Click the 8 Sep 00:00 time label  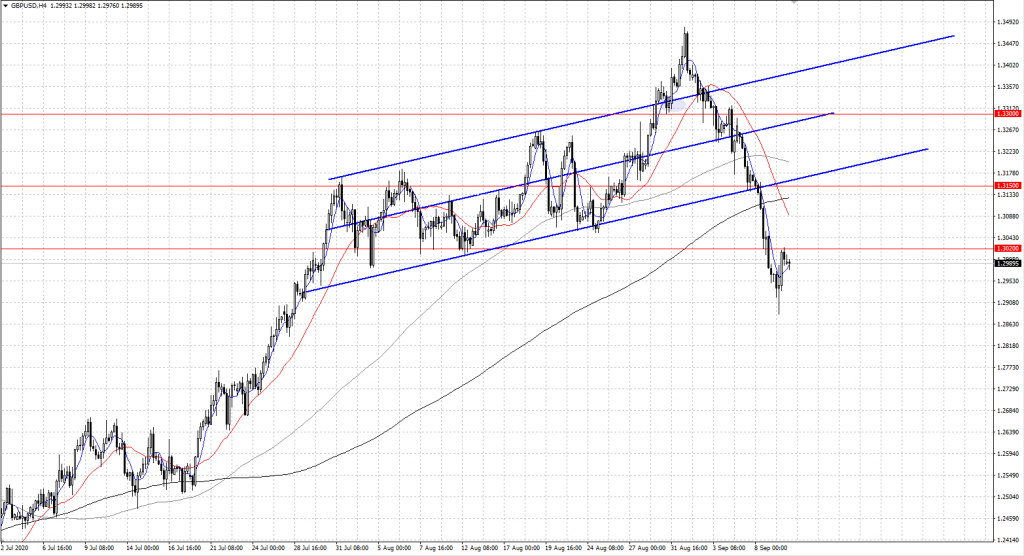[772, 547]
